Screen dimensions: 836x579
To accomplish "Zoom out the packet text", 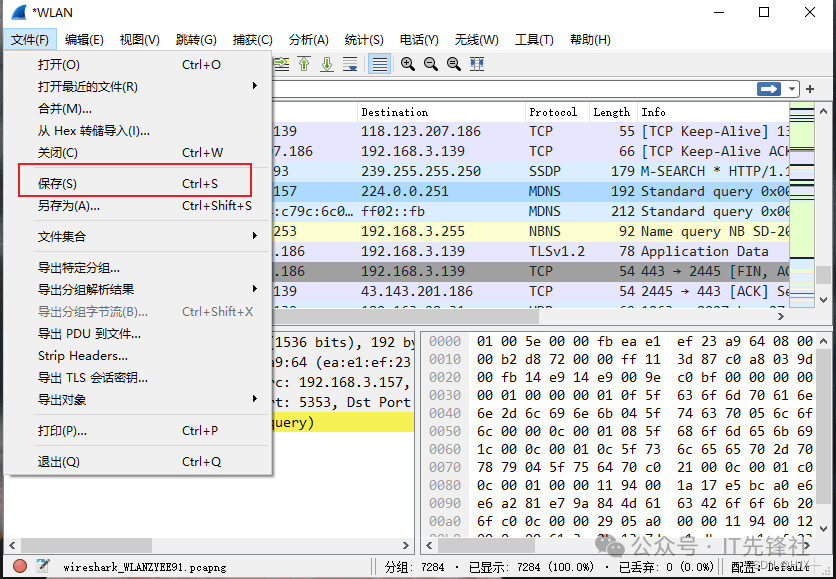I will (431, 64).
